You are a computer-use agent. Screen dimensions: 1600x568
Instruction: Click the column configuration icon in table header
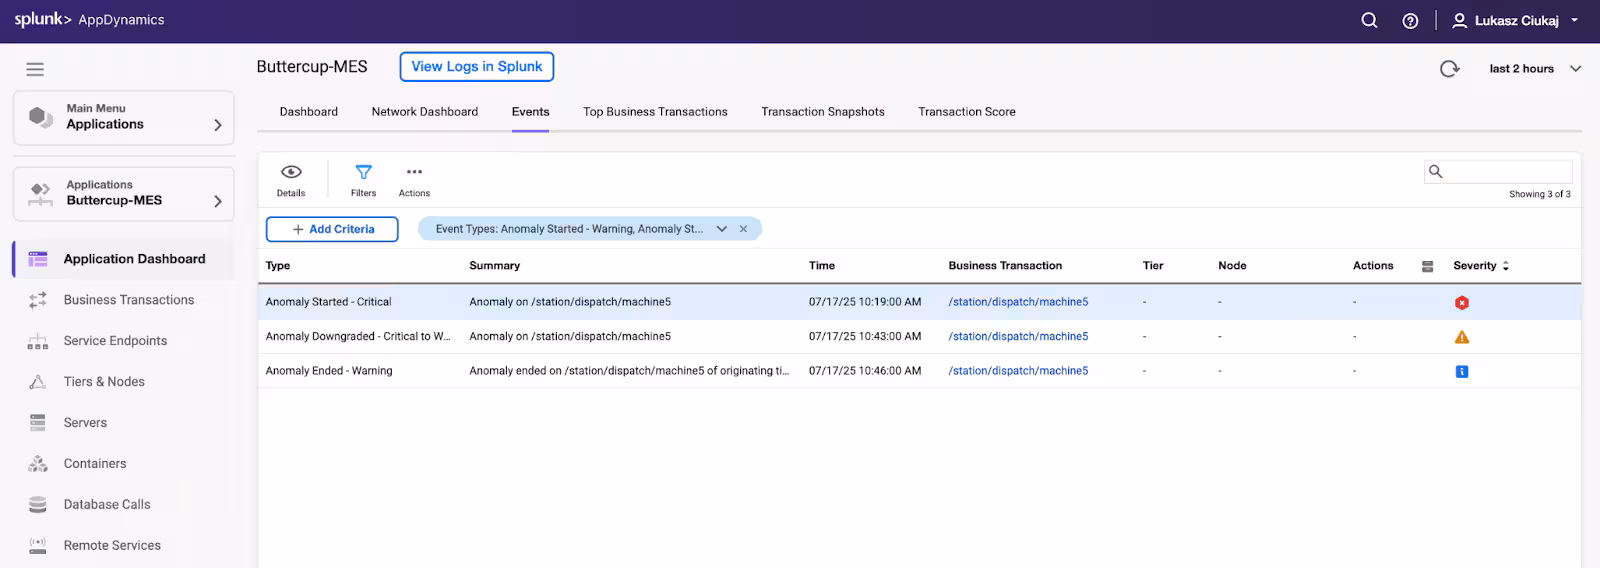pyautogui.click(x=1427, y=266)
